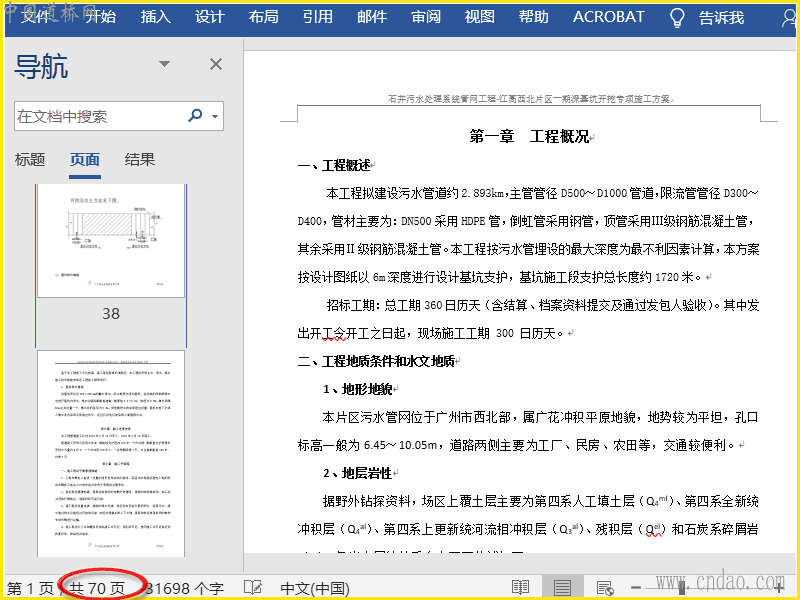800x600 pixels.
Task: Click the lightbulb Tell Me icon
Action: [677, 18]
